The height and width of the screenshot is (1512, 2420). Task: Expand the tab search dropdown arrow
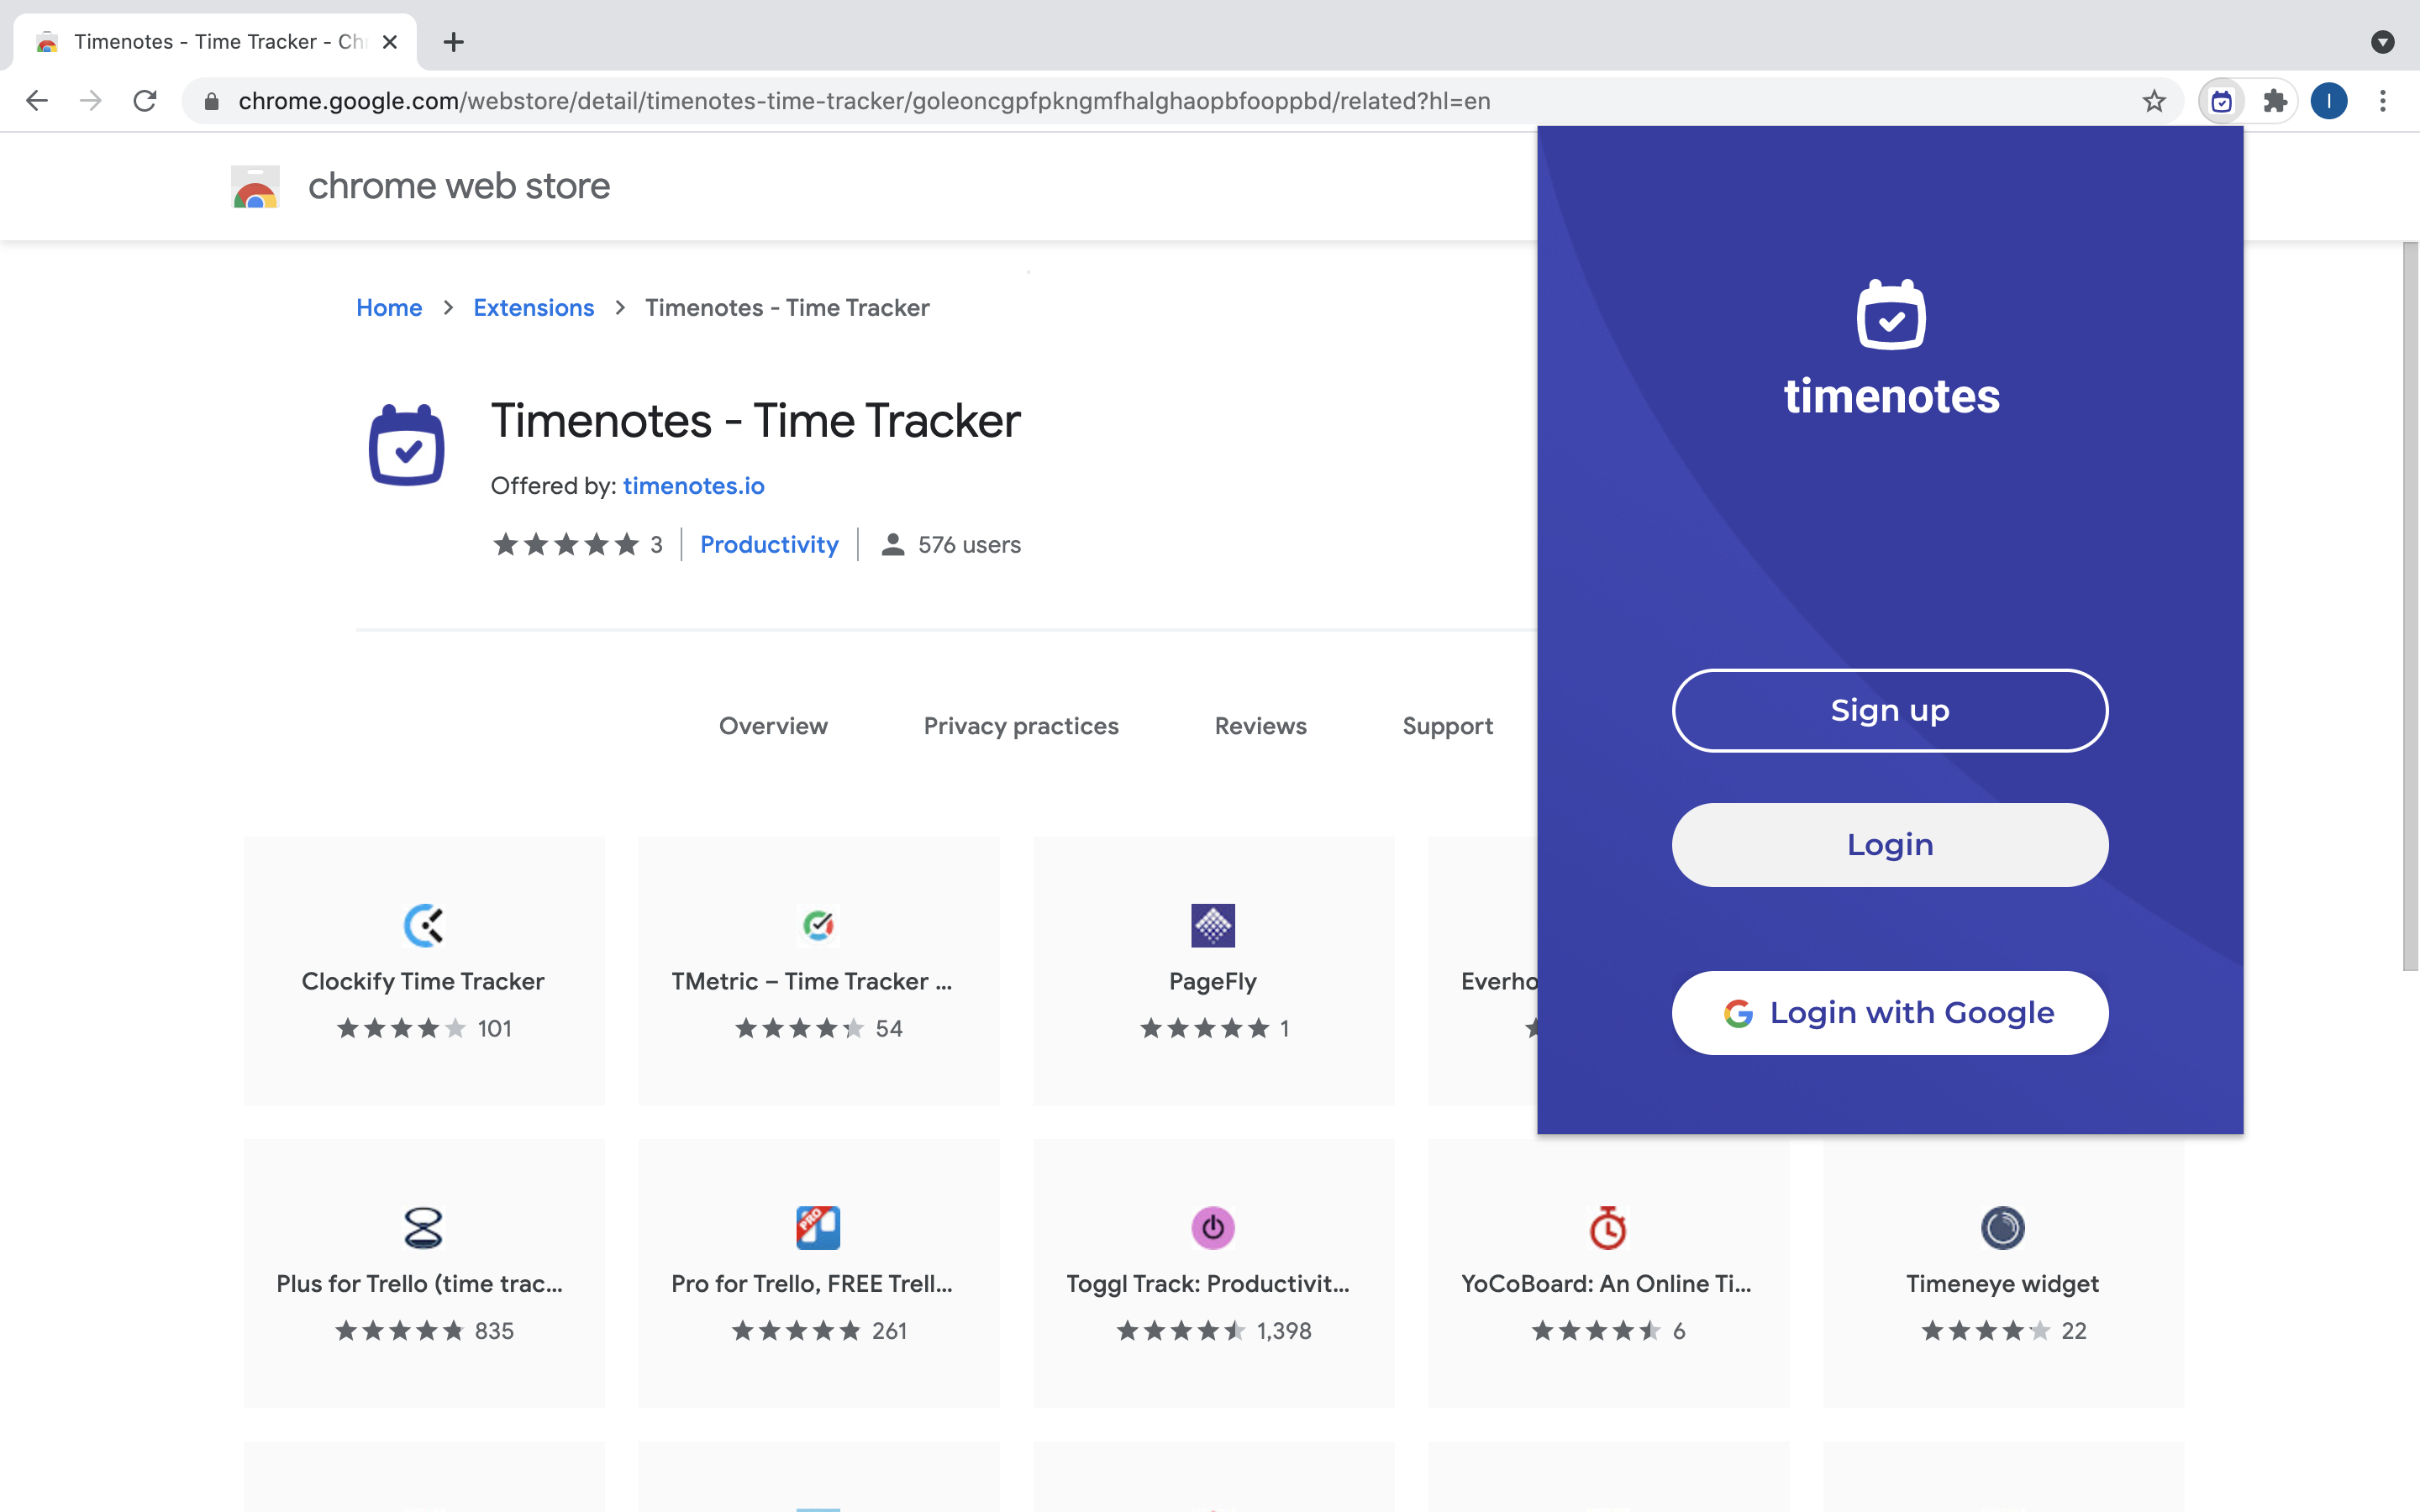(2382, 42)
